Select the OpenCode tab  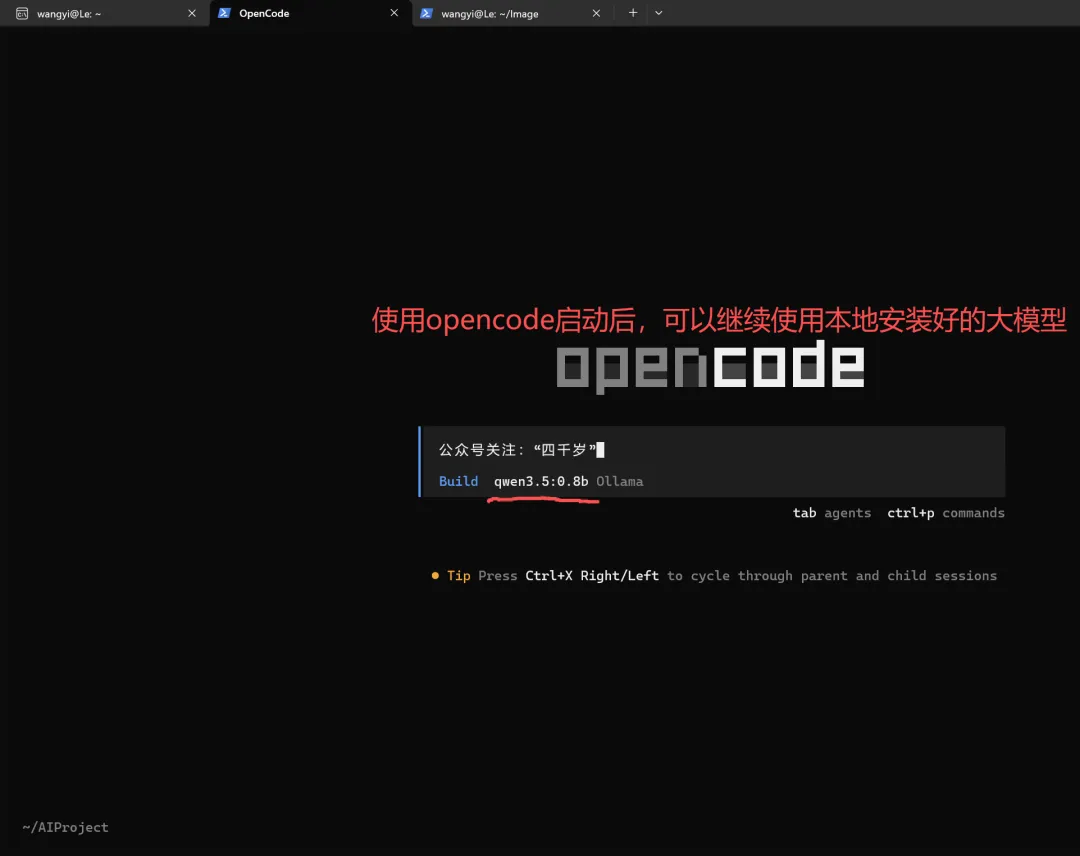click(310, 13)
